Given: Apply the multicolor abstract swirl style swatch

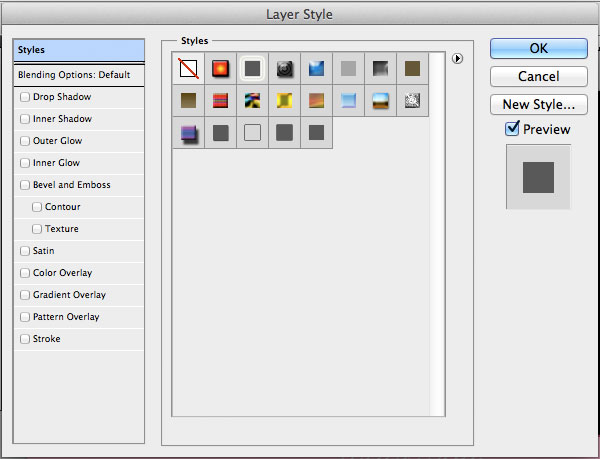Looking at the screenshot, I should [x=253, y=101].
